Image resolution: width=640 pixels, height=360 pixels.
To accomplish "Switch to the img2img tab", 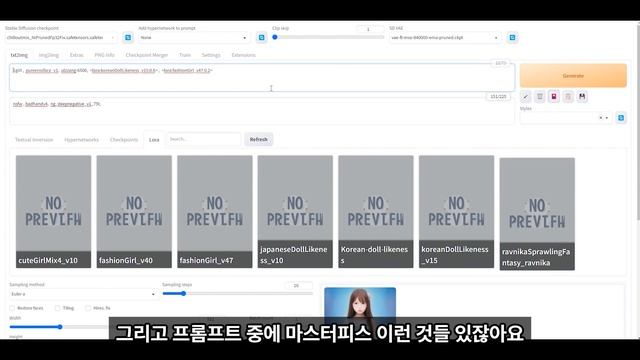I will coord(49,55).
